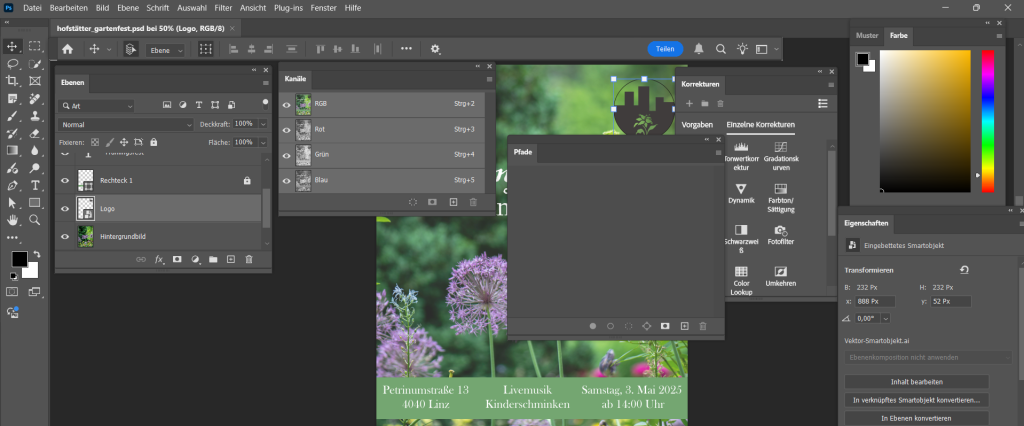Add a layer style via fx icon
The width and height of the screenshot is (1024, 426).
[159, 259]
